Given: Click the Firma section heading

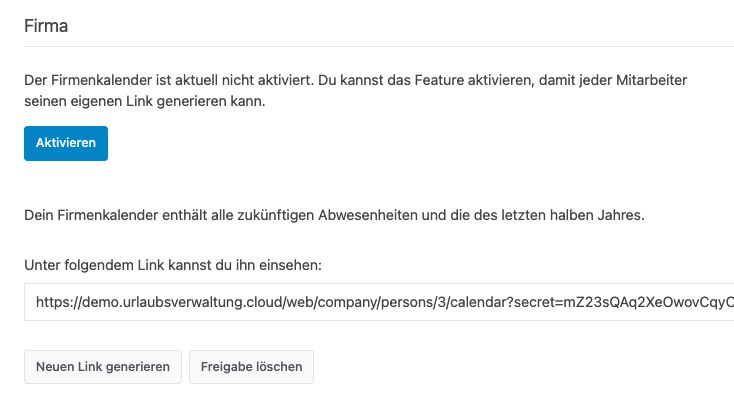Looking at the screenshot, I should point(46,26).
